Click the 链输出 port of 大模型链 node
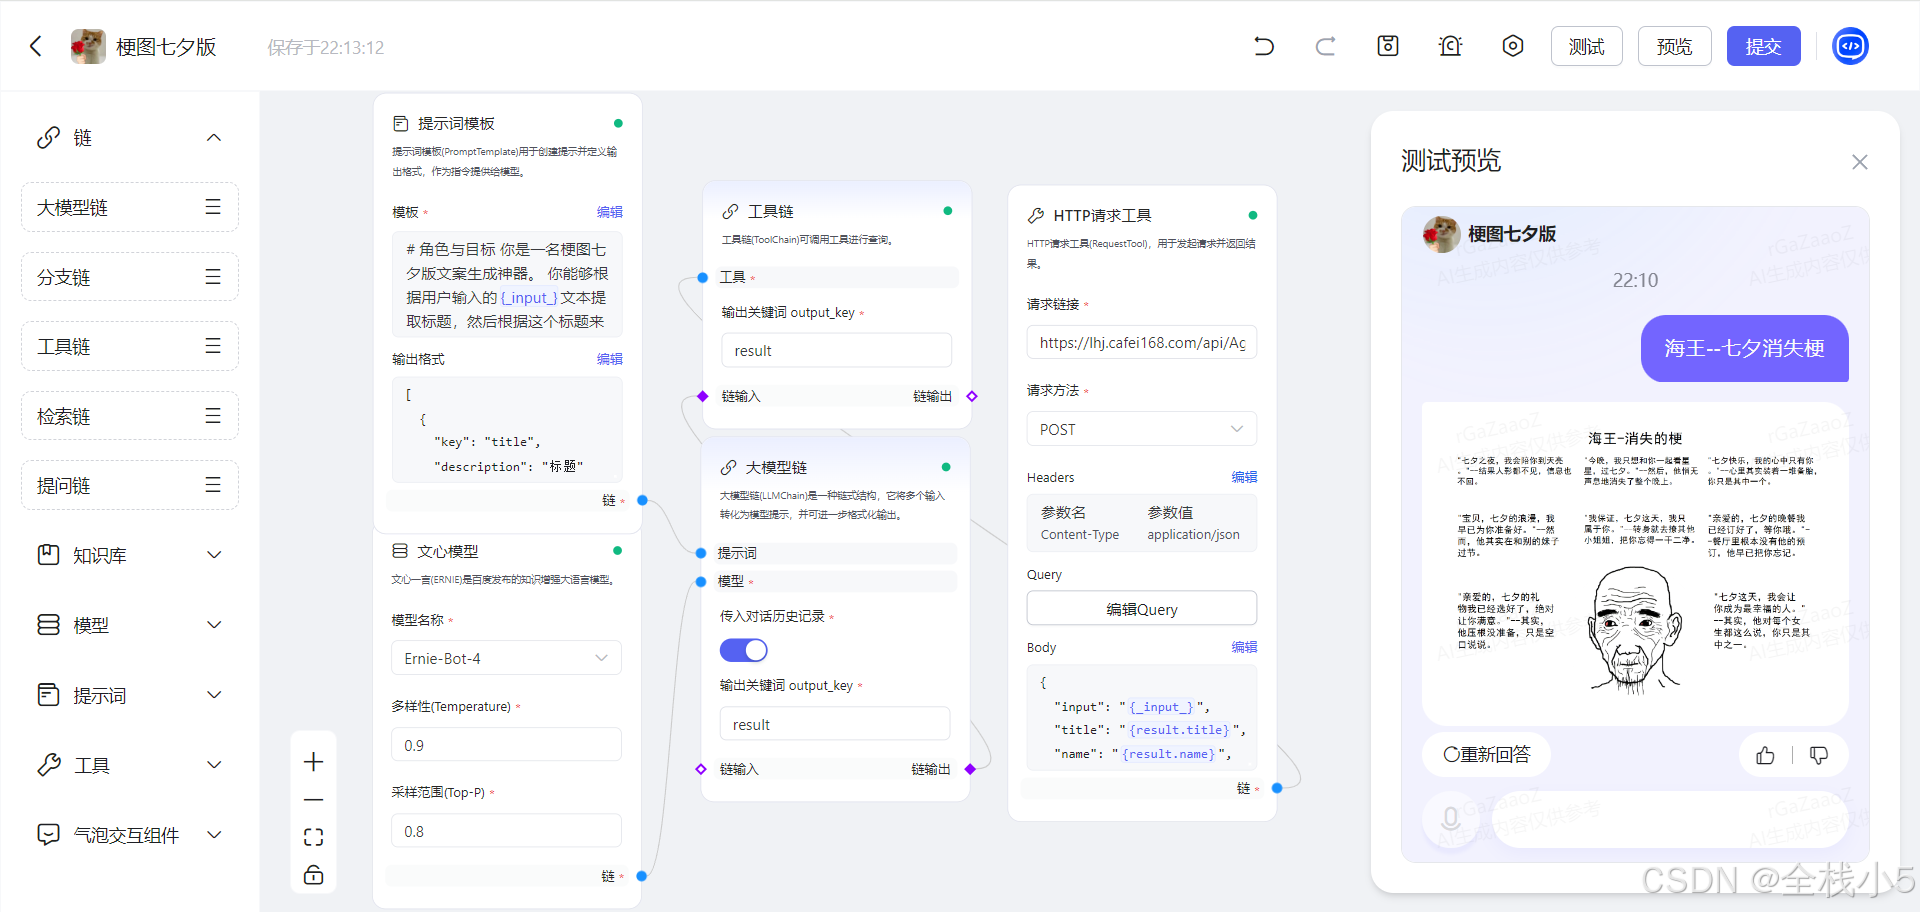 [x=970, y=769]
